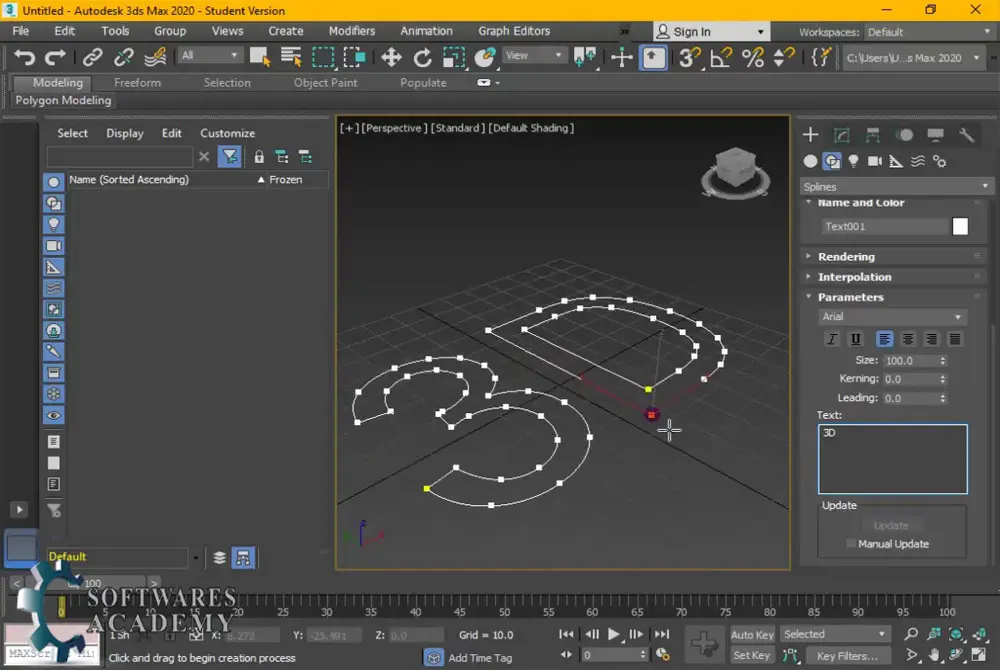Switch to the Freeform ribbon tab
This screenshot has width=1000, height=670.
[137, 83]
